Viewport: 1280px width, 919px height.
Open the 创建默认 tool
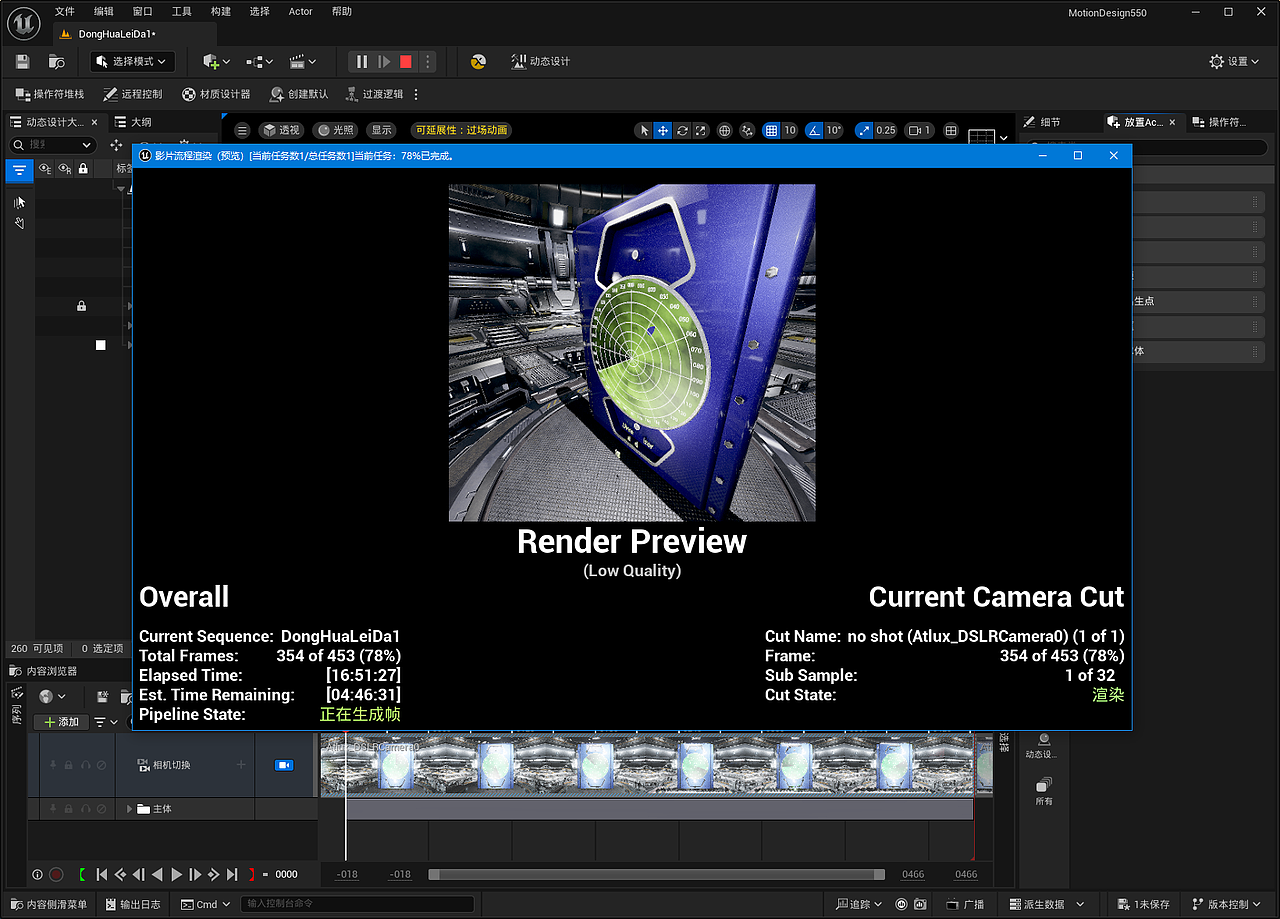[299, 95]
